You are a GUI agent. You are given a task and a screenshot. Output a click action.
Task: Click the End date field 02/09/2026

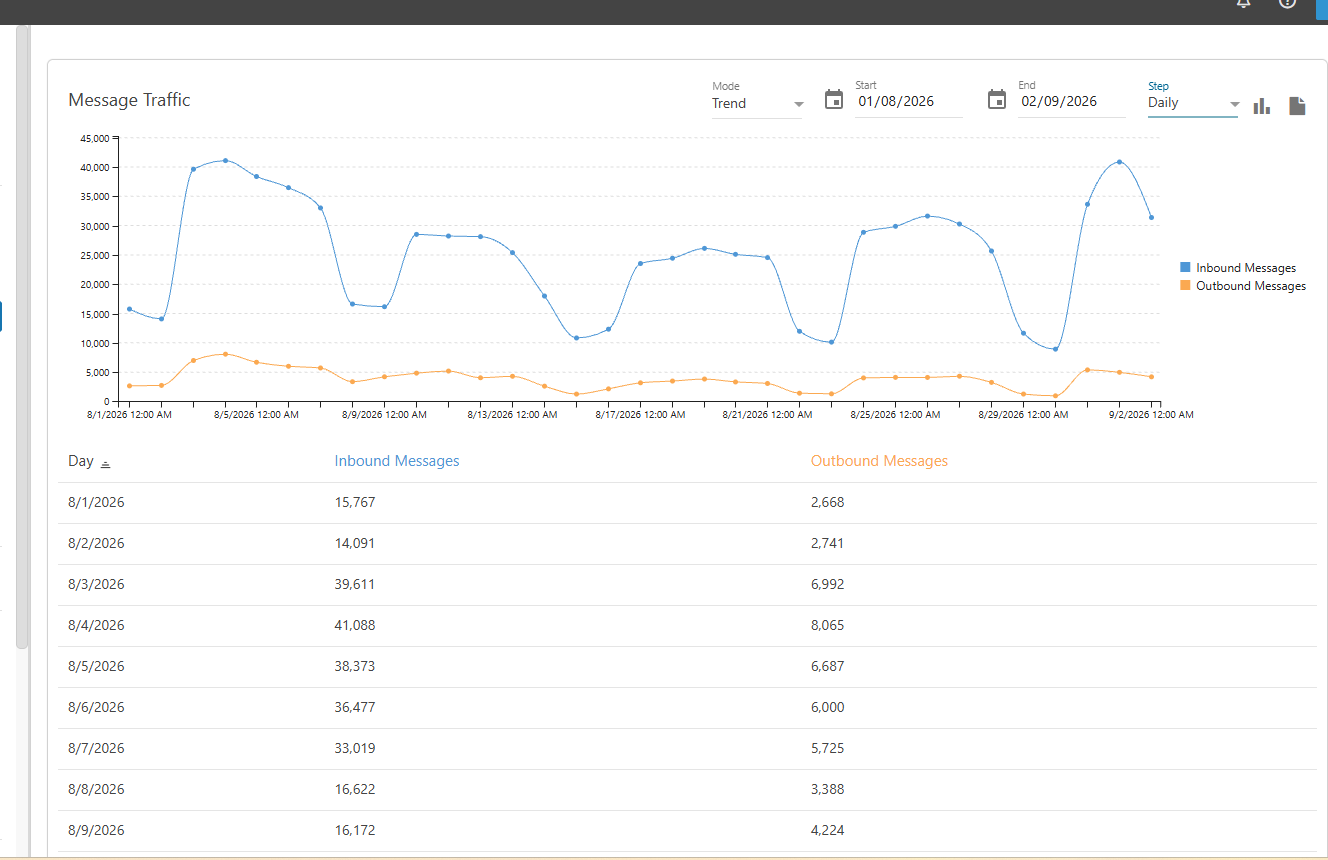point(1071,102)
